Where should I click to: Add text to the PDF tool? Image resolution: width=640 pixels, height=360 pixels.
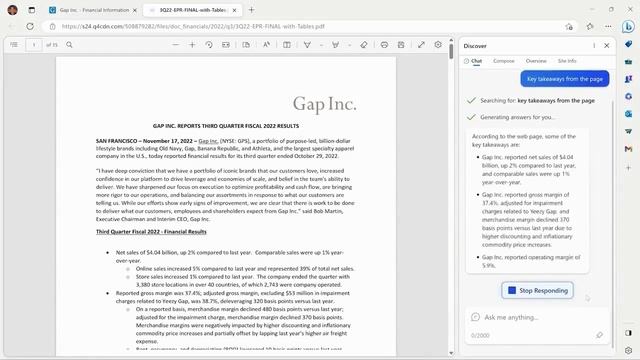click(287, 45)
